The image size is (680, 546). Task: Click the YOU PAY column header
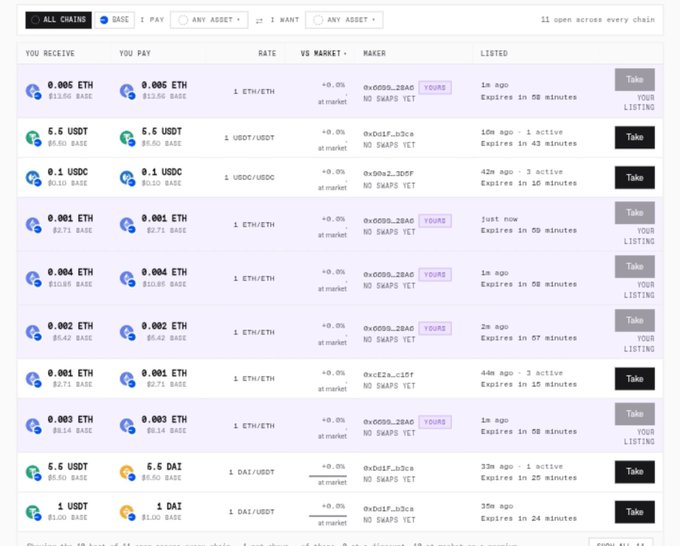click(135, 53)
